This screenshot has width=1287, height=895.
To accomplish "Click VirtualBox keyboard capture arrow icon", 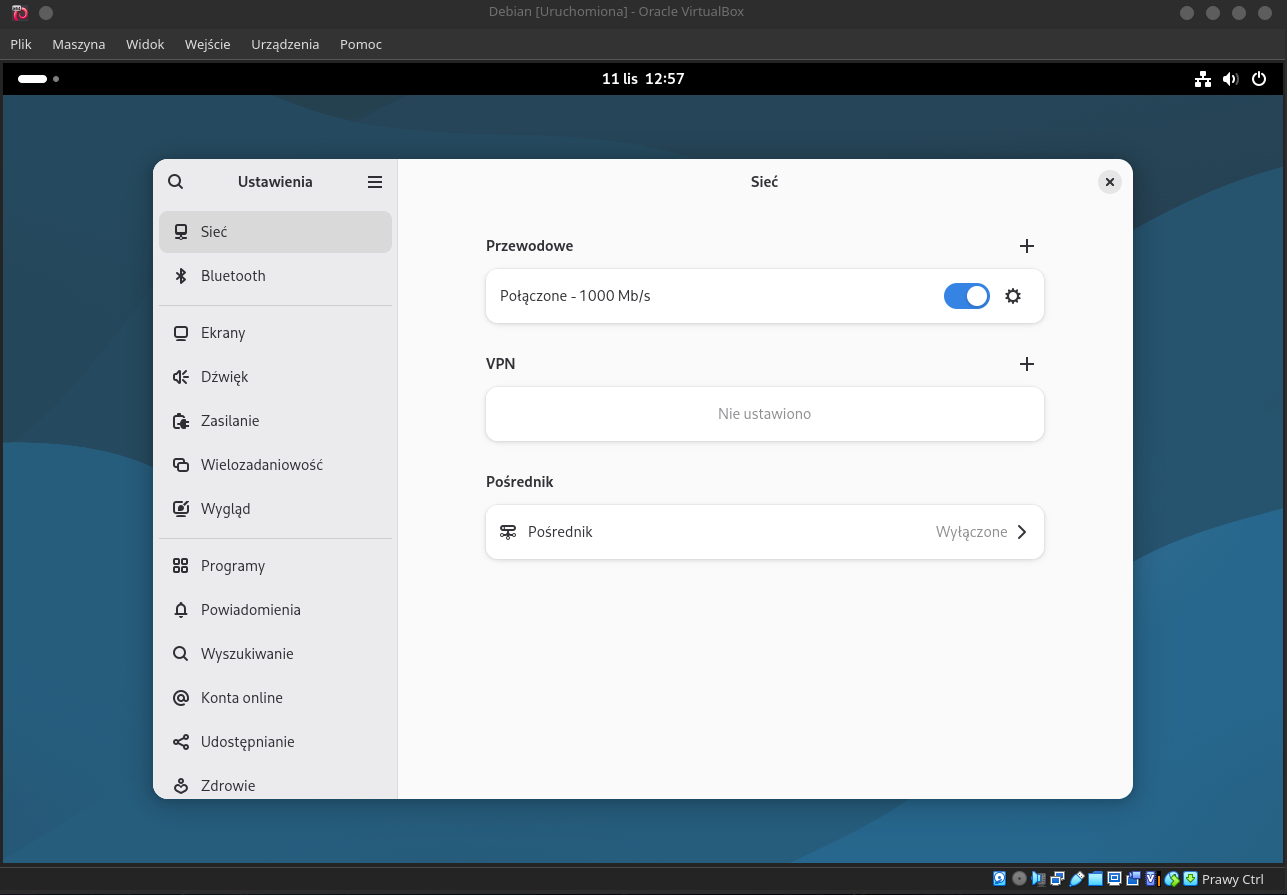I will point(1190,879).
